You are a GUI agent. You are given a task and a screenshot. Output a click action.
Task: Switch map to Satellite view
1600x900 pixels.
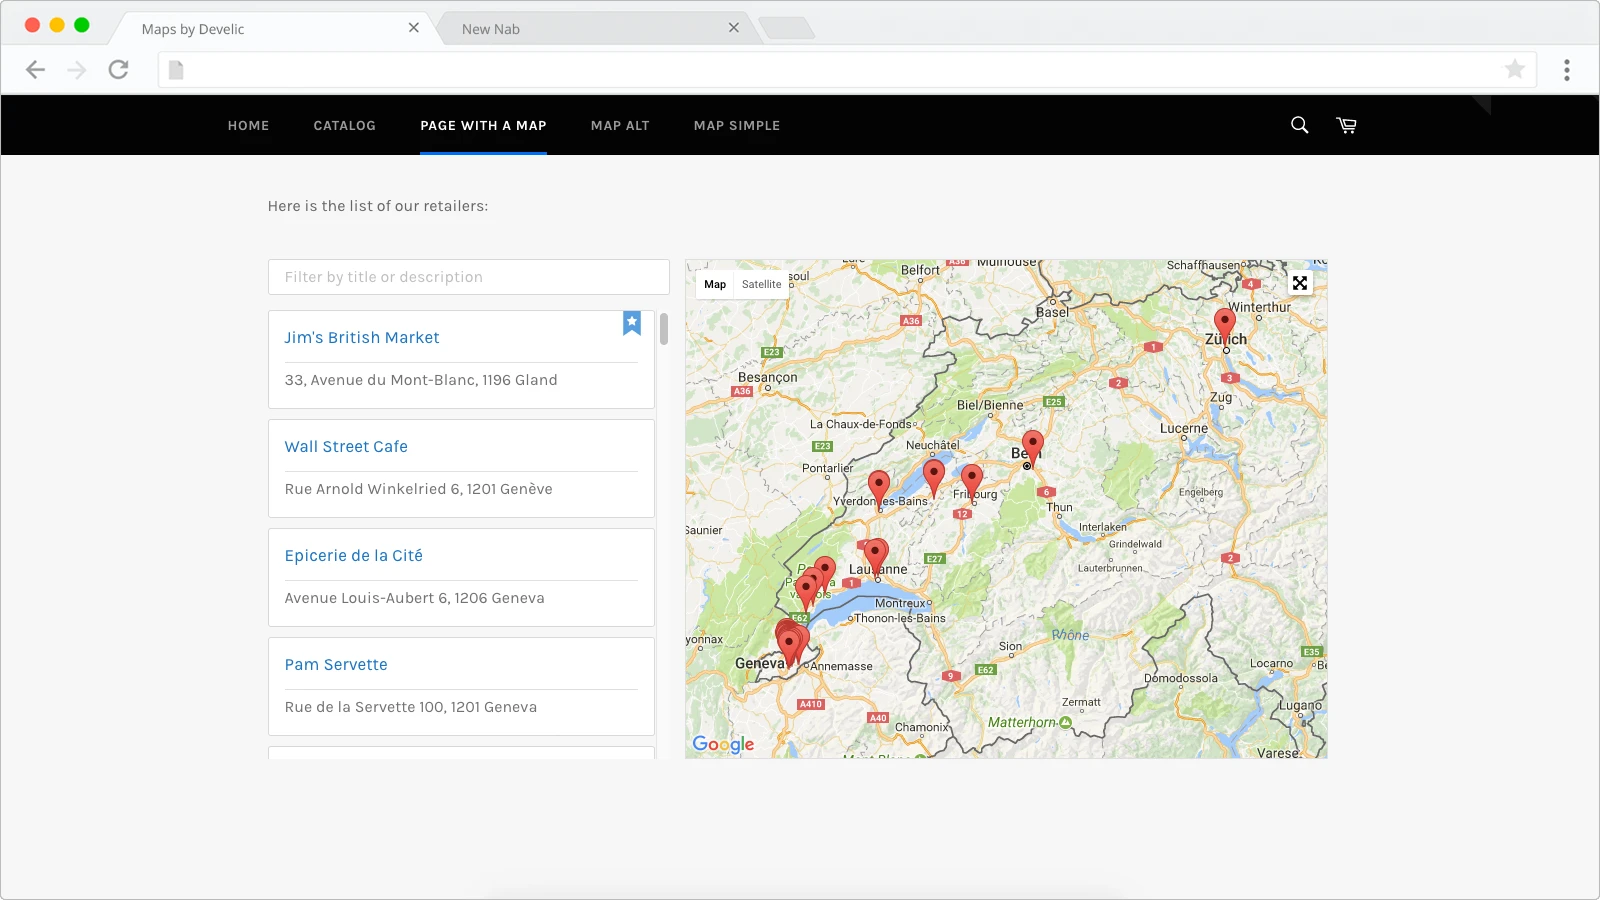point(761,284)
